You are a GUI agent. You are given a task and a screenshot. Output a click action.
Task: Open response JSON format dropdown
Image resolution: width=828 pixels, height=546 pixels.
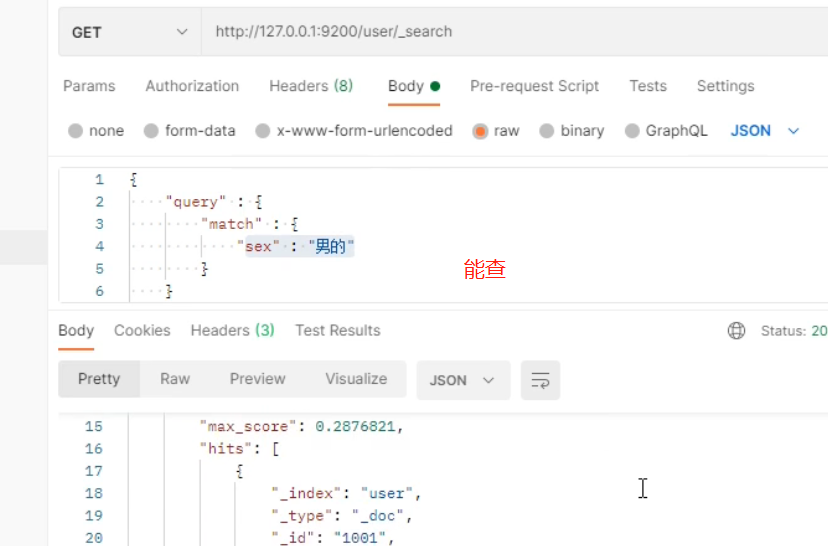pyautogui.click(x=463, y=380)
